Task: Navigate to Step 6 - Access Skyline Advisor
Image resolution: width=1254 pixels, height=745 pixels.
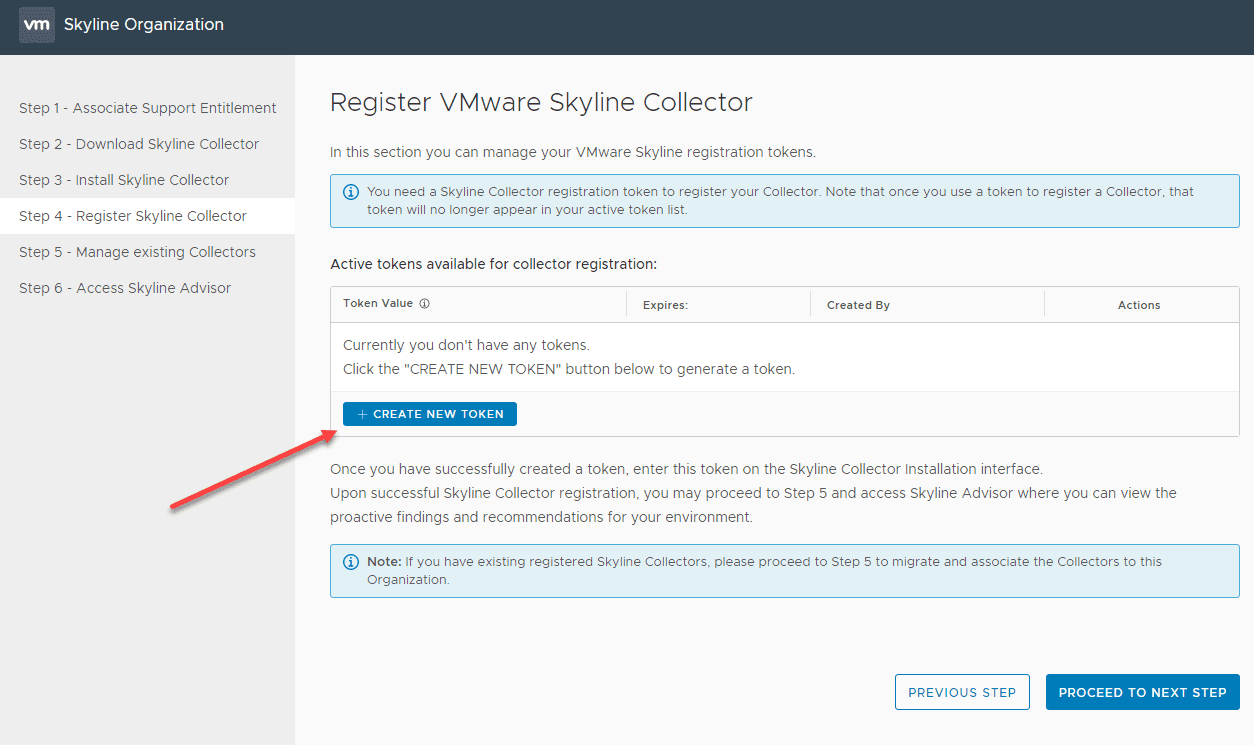Action: point(125,288)
